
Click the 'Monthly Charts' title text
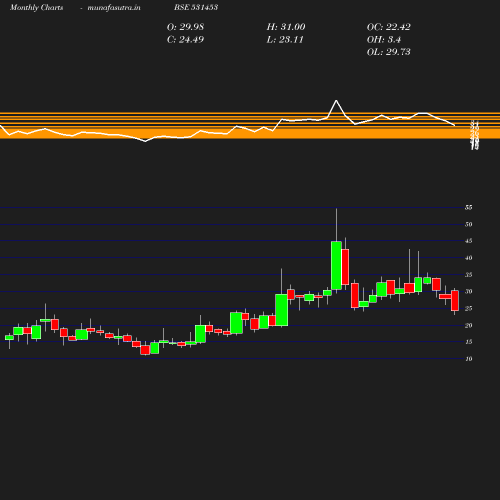(36, 8)
